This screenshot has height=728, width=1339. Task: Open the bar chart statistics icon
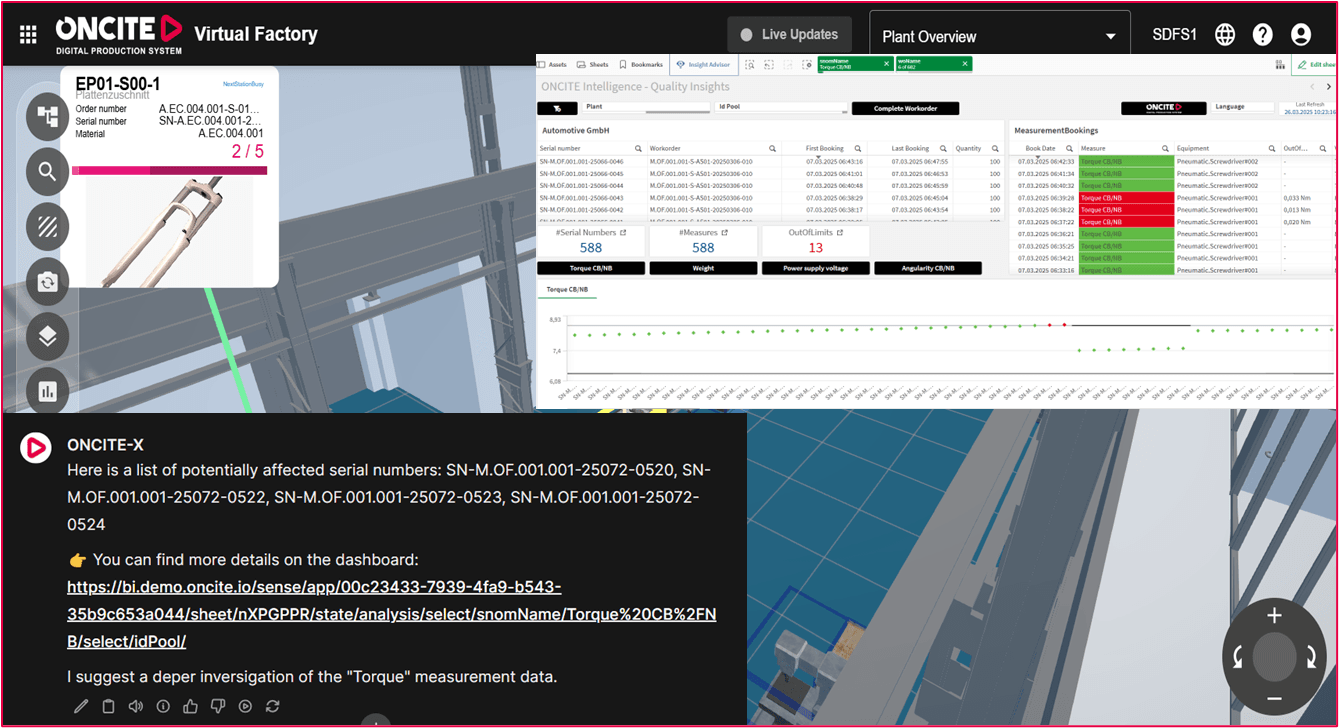pos(47,391)
